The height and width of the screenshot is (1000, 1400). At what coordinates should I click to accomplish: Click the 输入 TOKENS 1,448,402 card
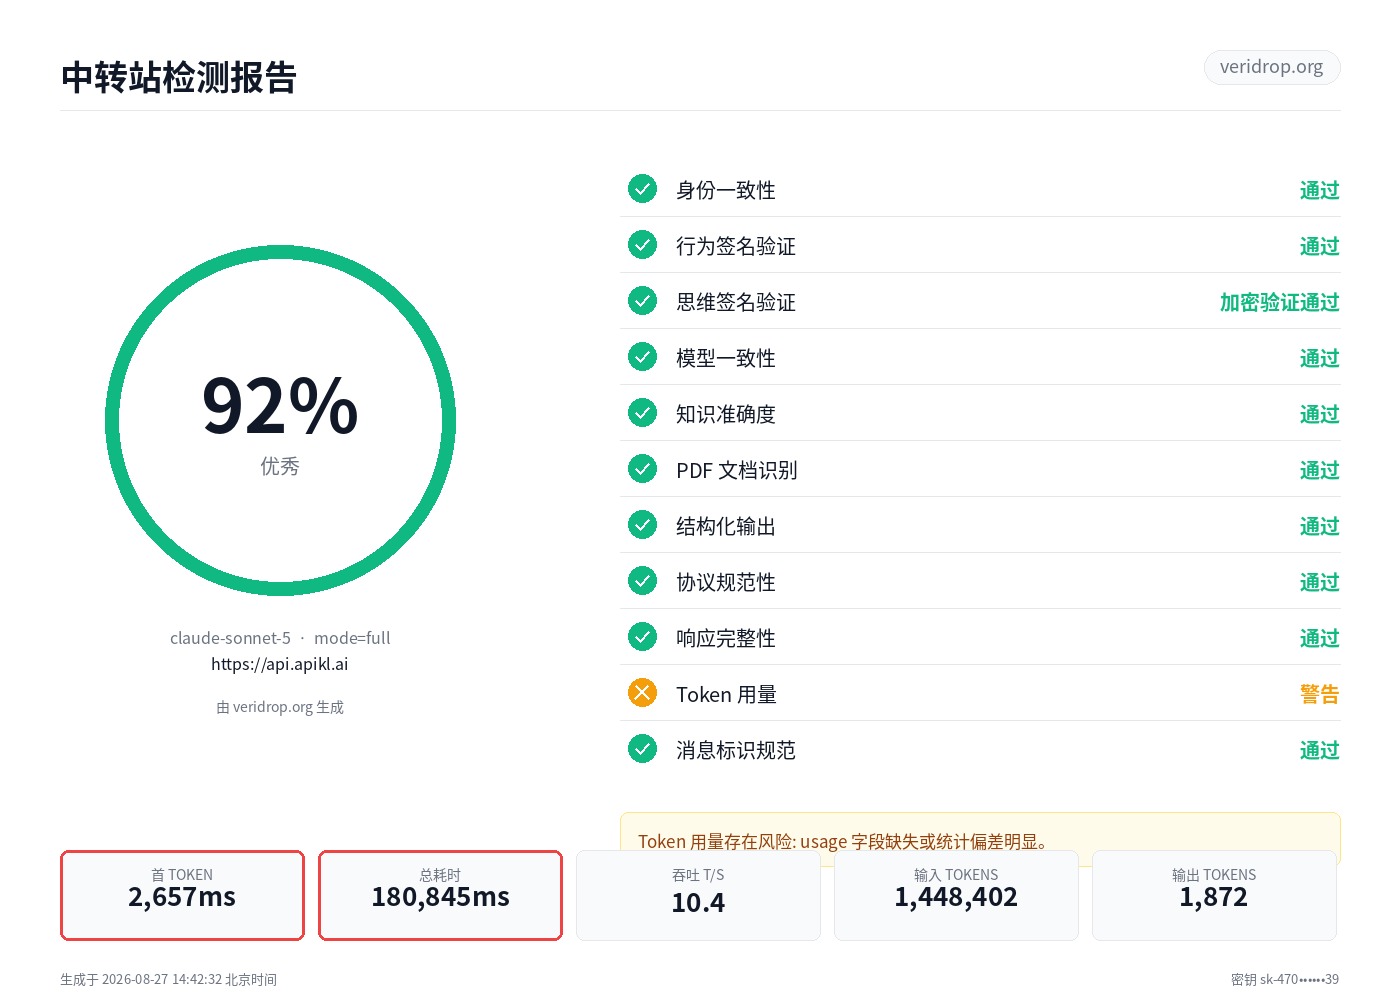(x=956, y=895)
